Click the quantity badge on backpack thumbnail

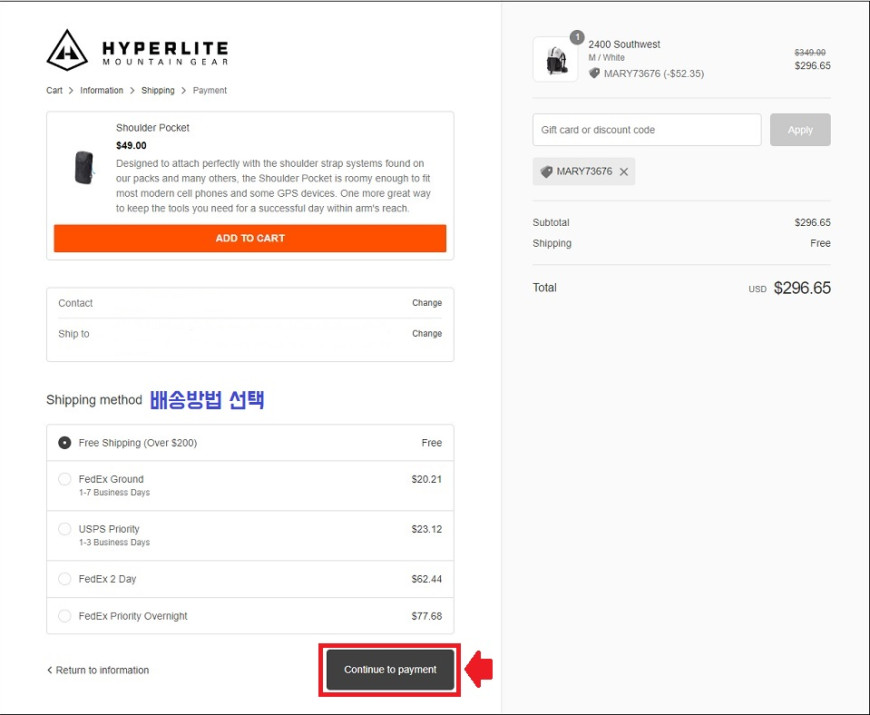coord(577,37)
